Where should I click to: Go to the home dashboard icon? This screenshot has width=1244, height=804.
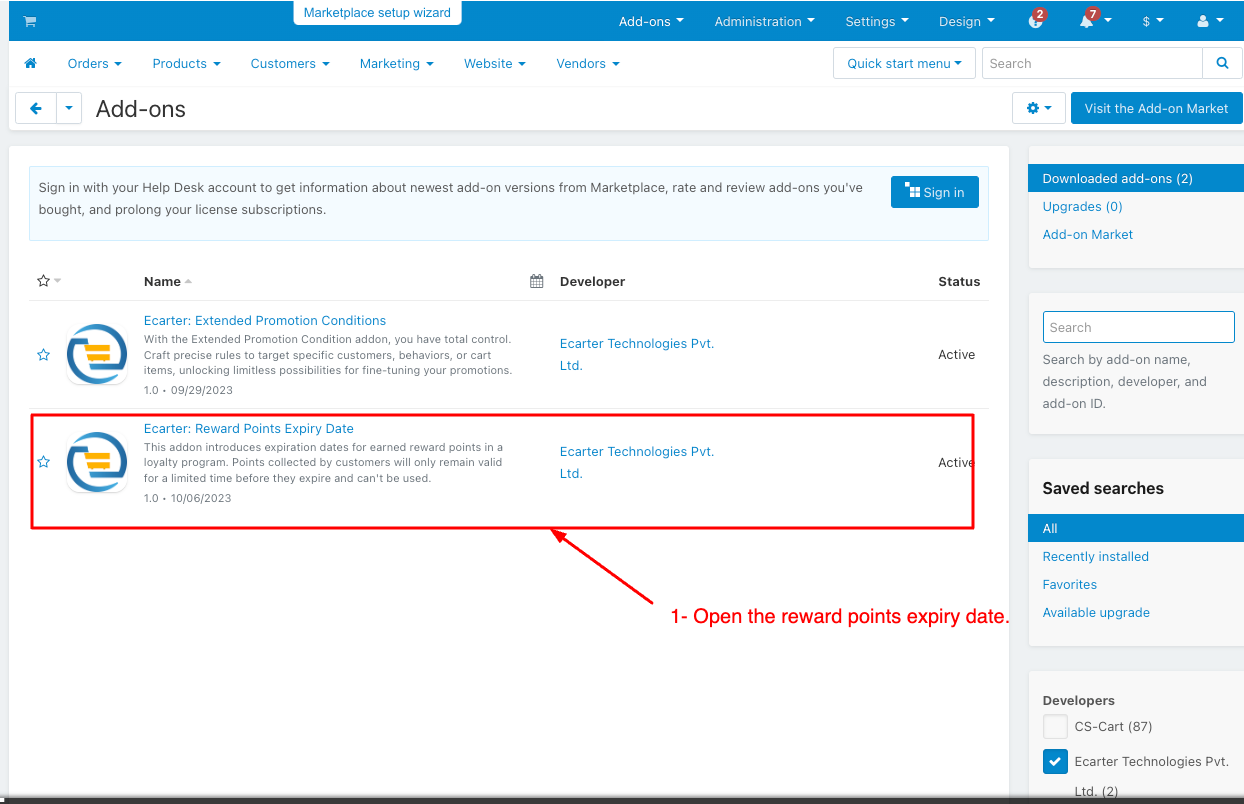click(30, 63)
